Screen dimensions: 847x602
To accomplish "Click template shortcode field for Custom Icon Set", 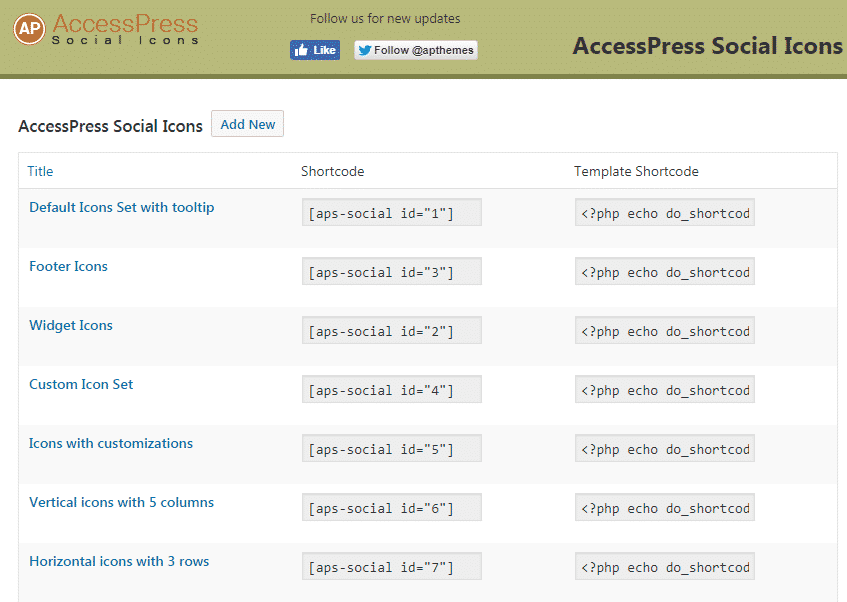I will tap(665, 389).
